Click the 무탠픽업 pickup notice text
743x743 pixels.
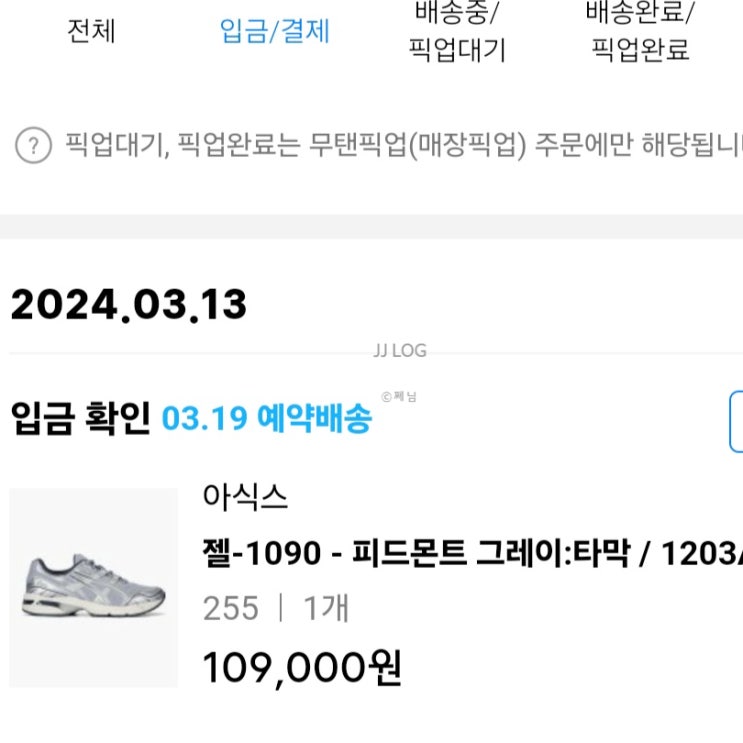[400, 146]
